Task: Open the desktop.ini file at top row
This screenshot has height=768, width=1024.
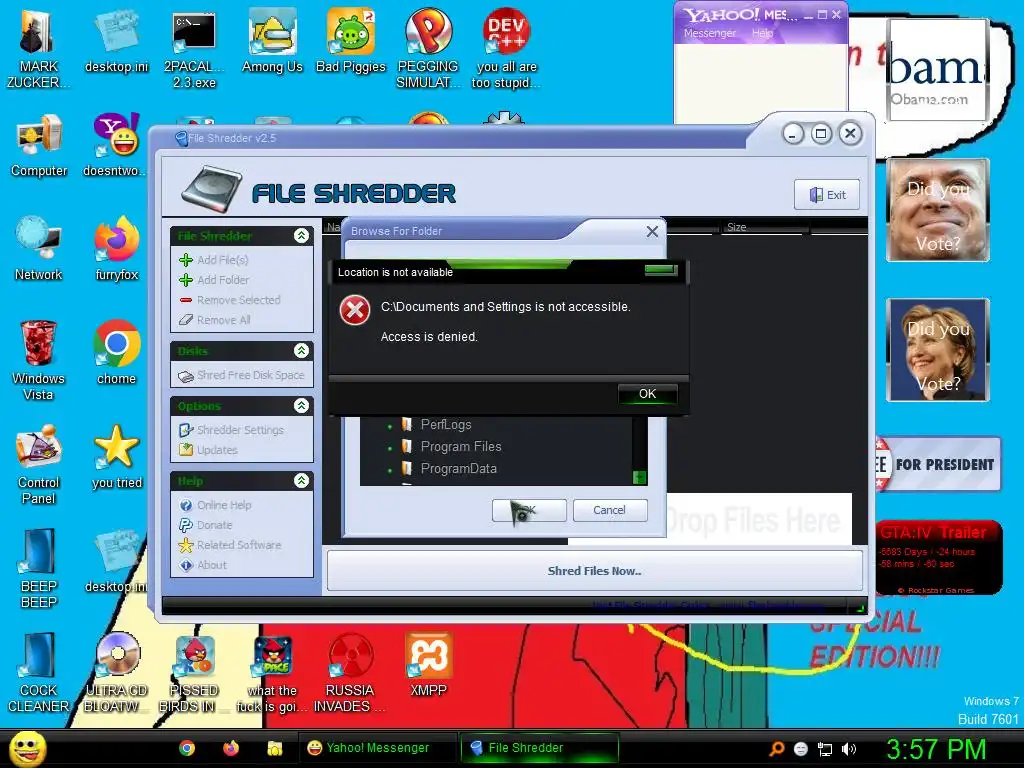Action: (116, 42)
